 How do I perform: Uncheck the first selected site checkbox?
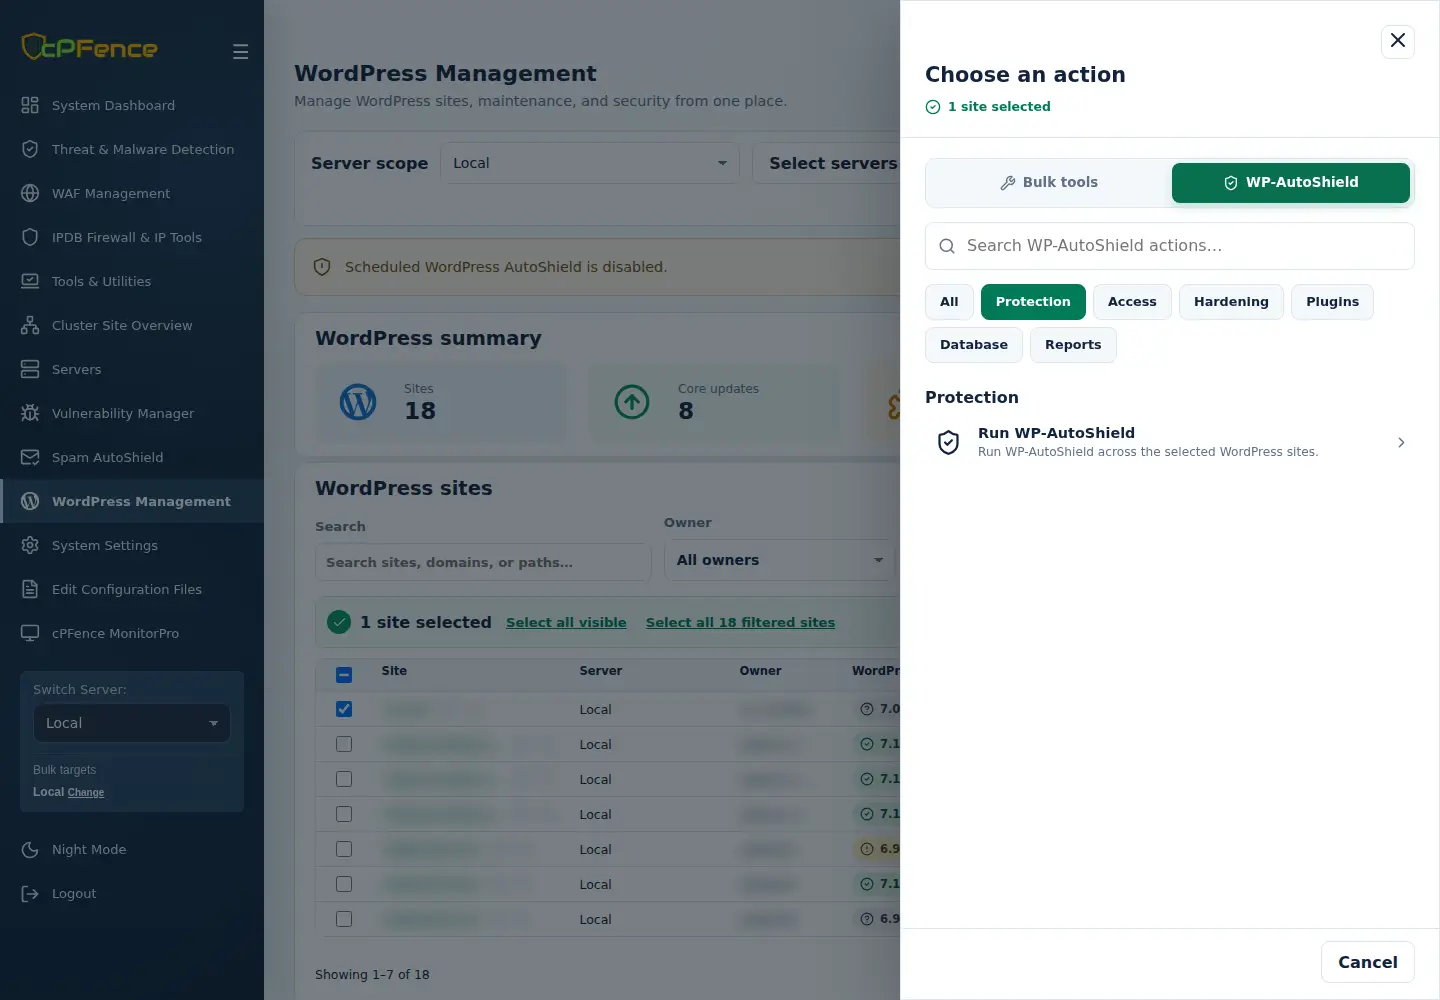pyautogui.click(x=344, y=709)
